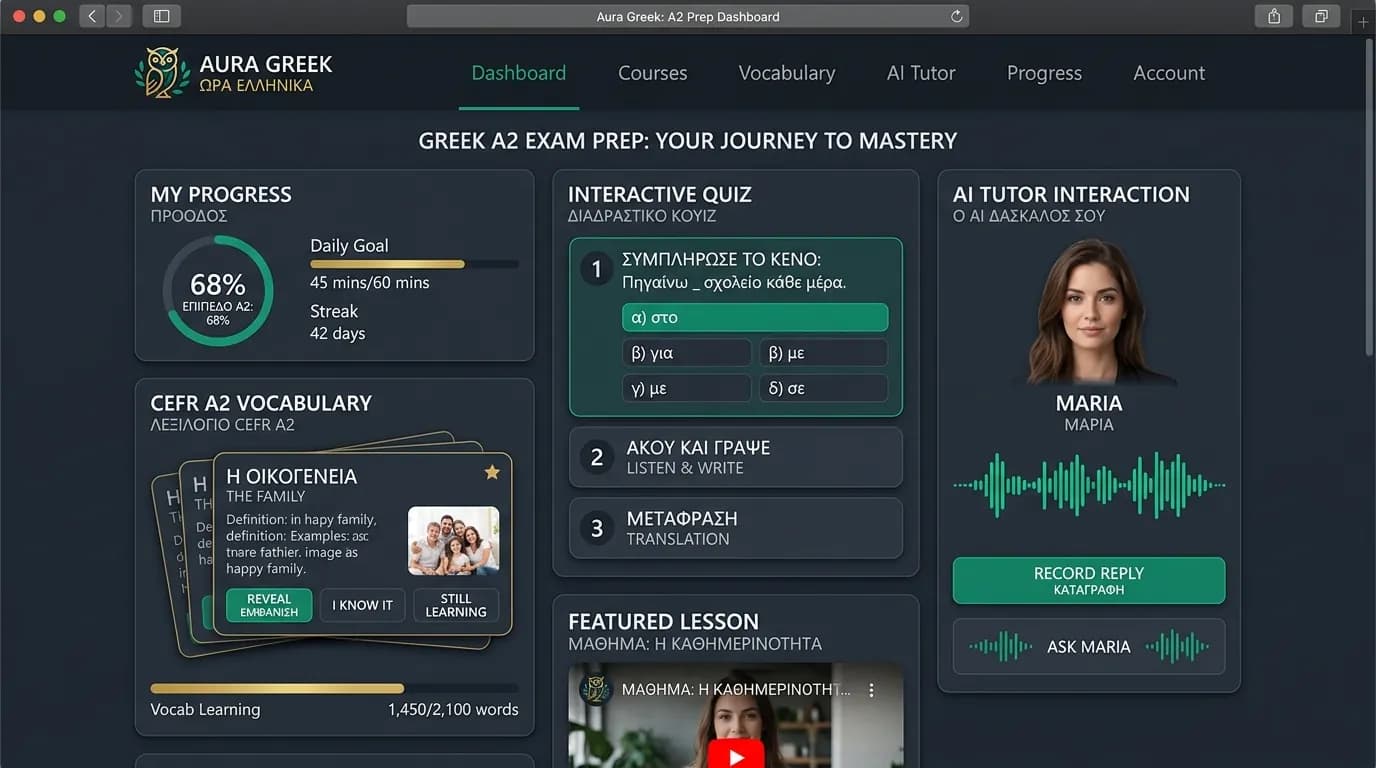Click the Record Reply button
The height and width of the screenshot is (768, 1376).
pyautogui.click(x=1089, y=581)
